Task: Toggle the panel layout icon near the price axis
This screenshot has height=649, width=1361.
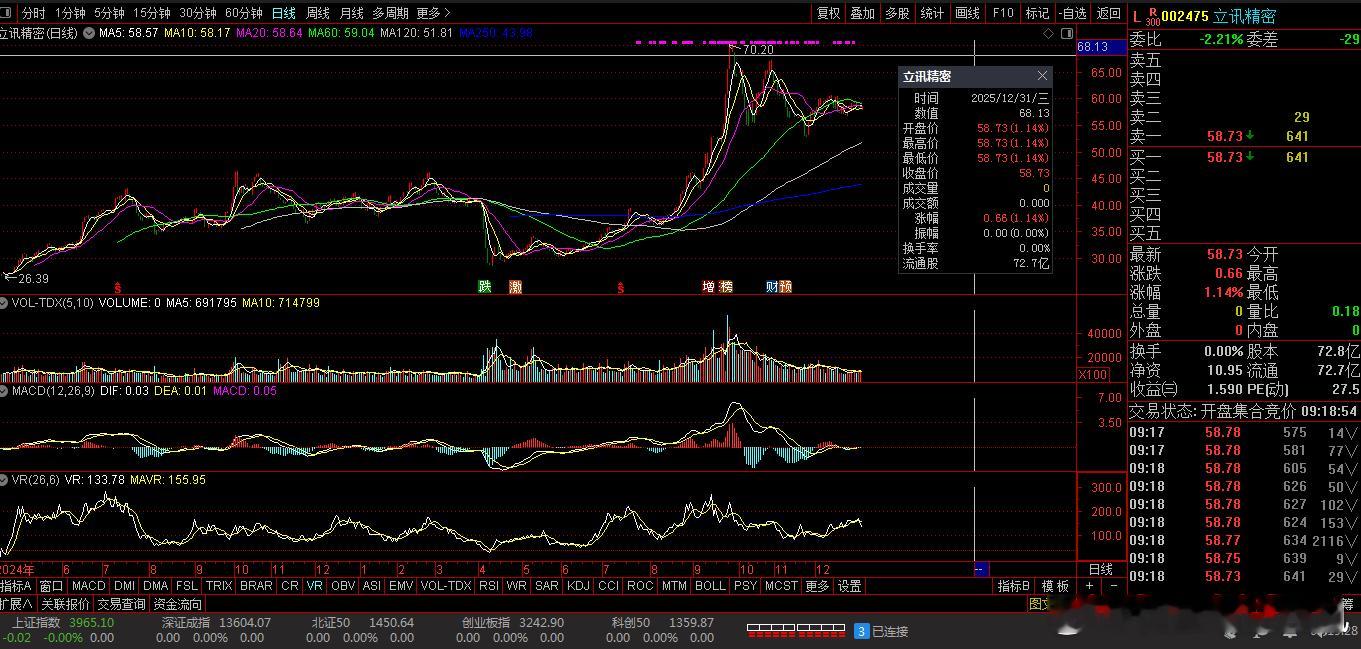Action: tap(1065, 33)
